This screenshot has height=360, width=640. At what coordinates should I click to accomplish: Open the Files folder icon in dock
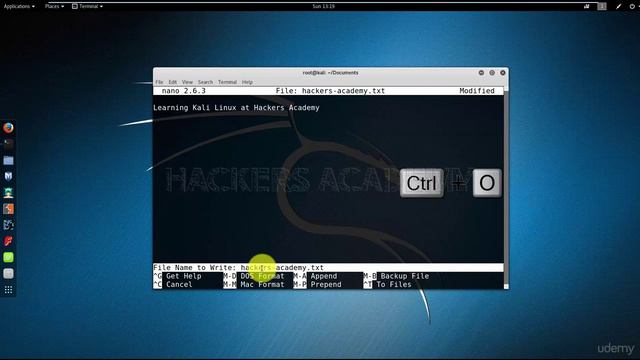[8, 160]
